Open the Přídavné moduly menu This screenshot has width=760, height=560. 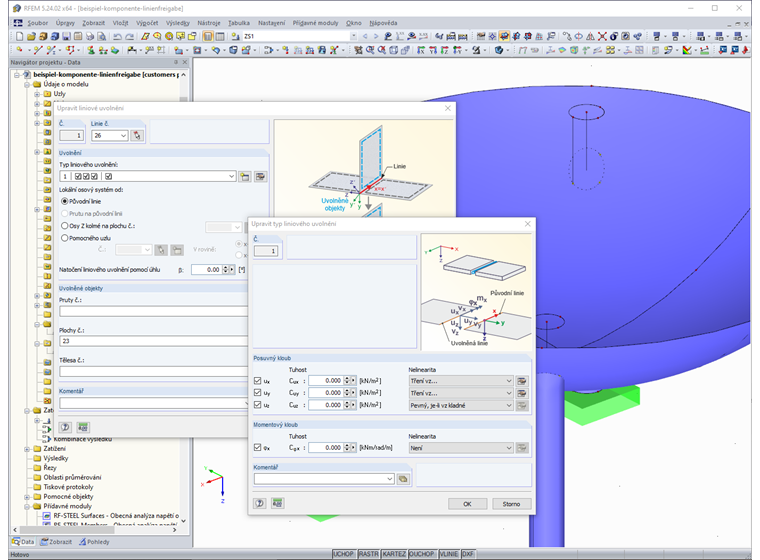(315, 23)
